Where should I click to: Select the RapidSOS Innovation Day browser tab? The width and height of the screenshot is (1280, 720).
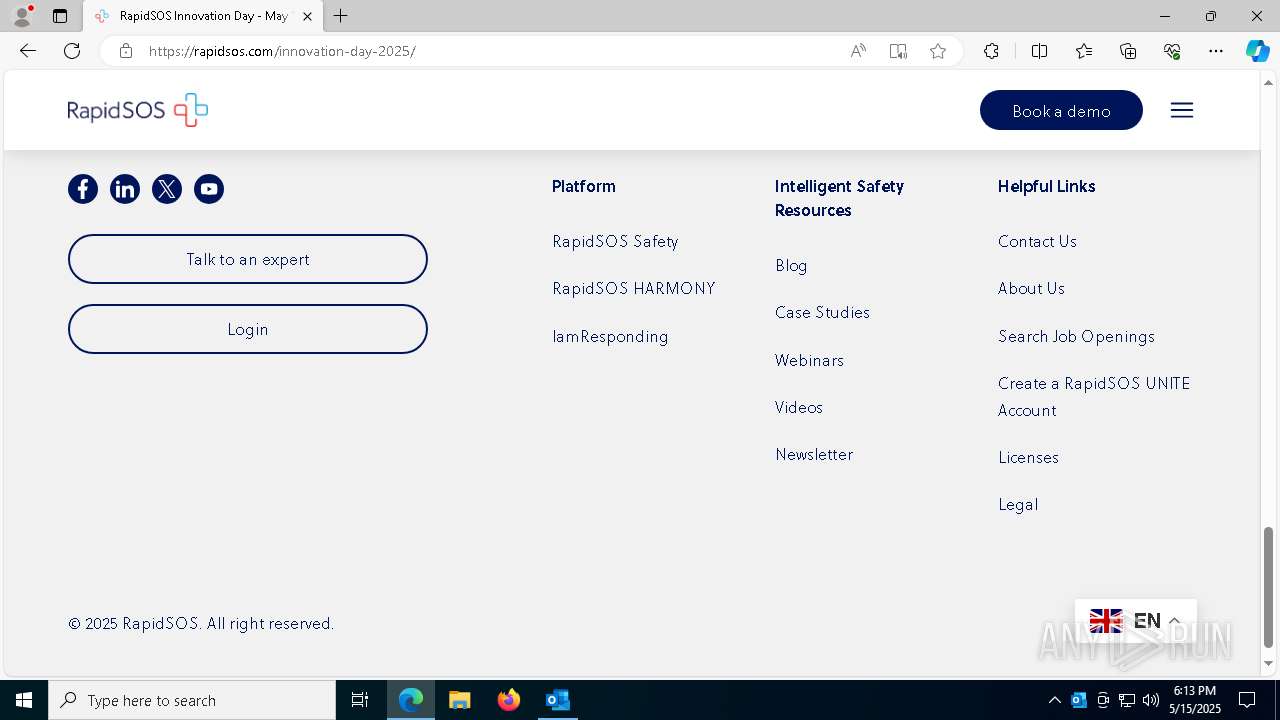click(203, 16)
